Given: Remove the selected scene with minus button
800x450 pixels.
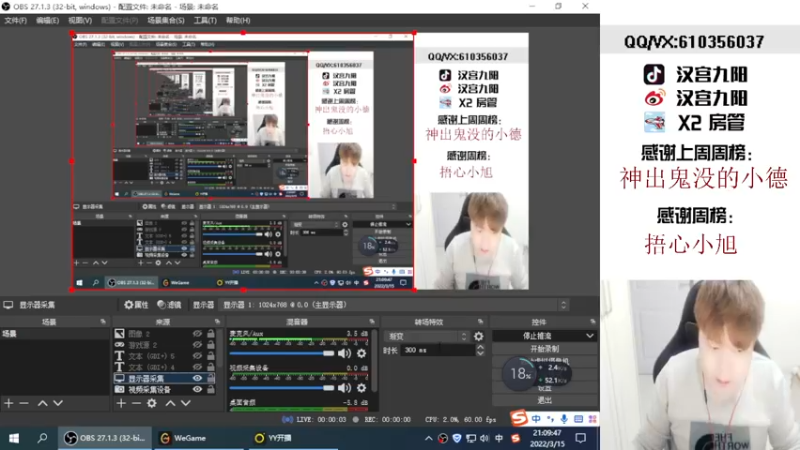Looking at the screenshot, I should tap(24, 403).
